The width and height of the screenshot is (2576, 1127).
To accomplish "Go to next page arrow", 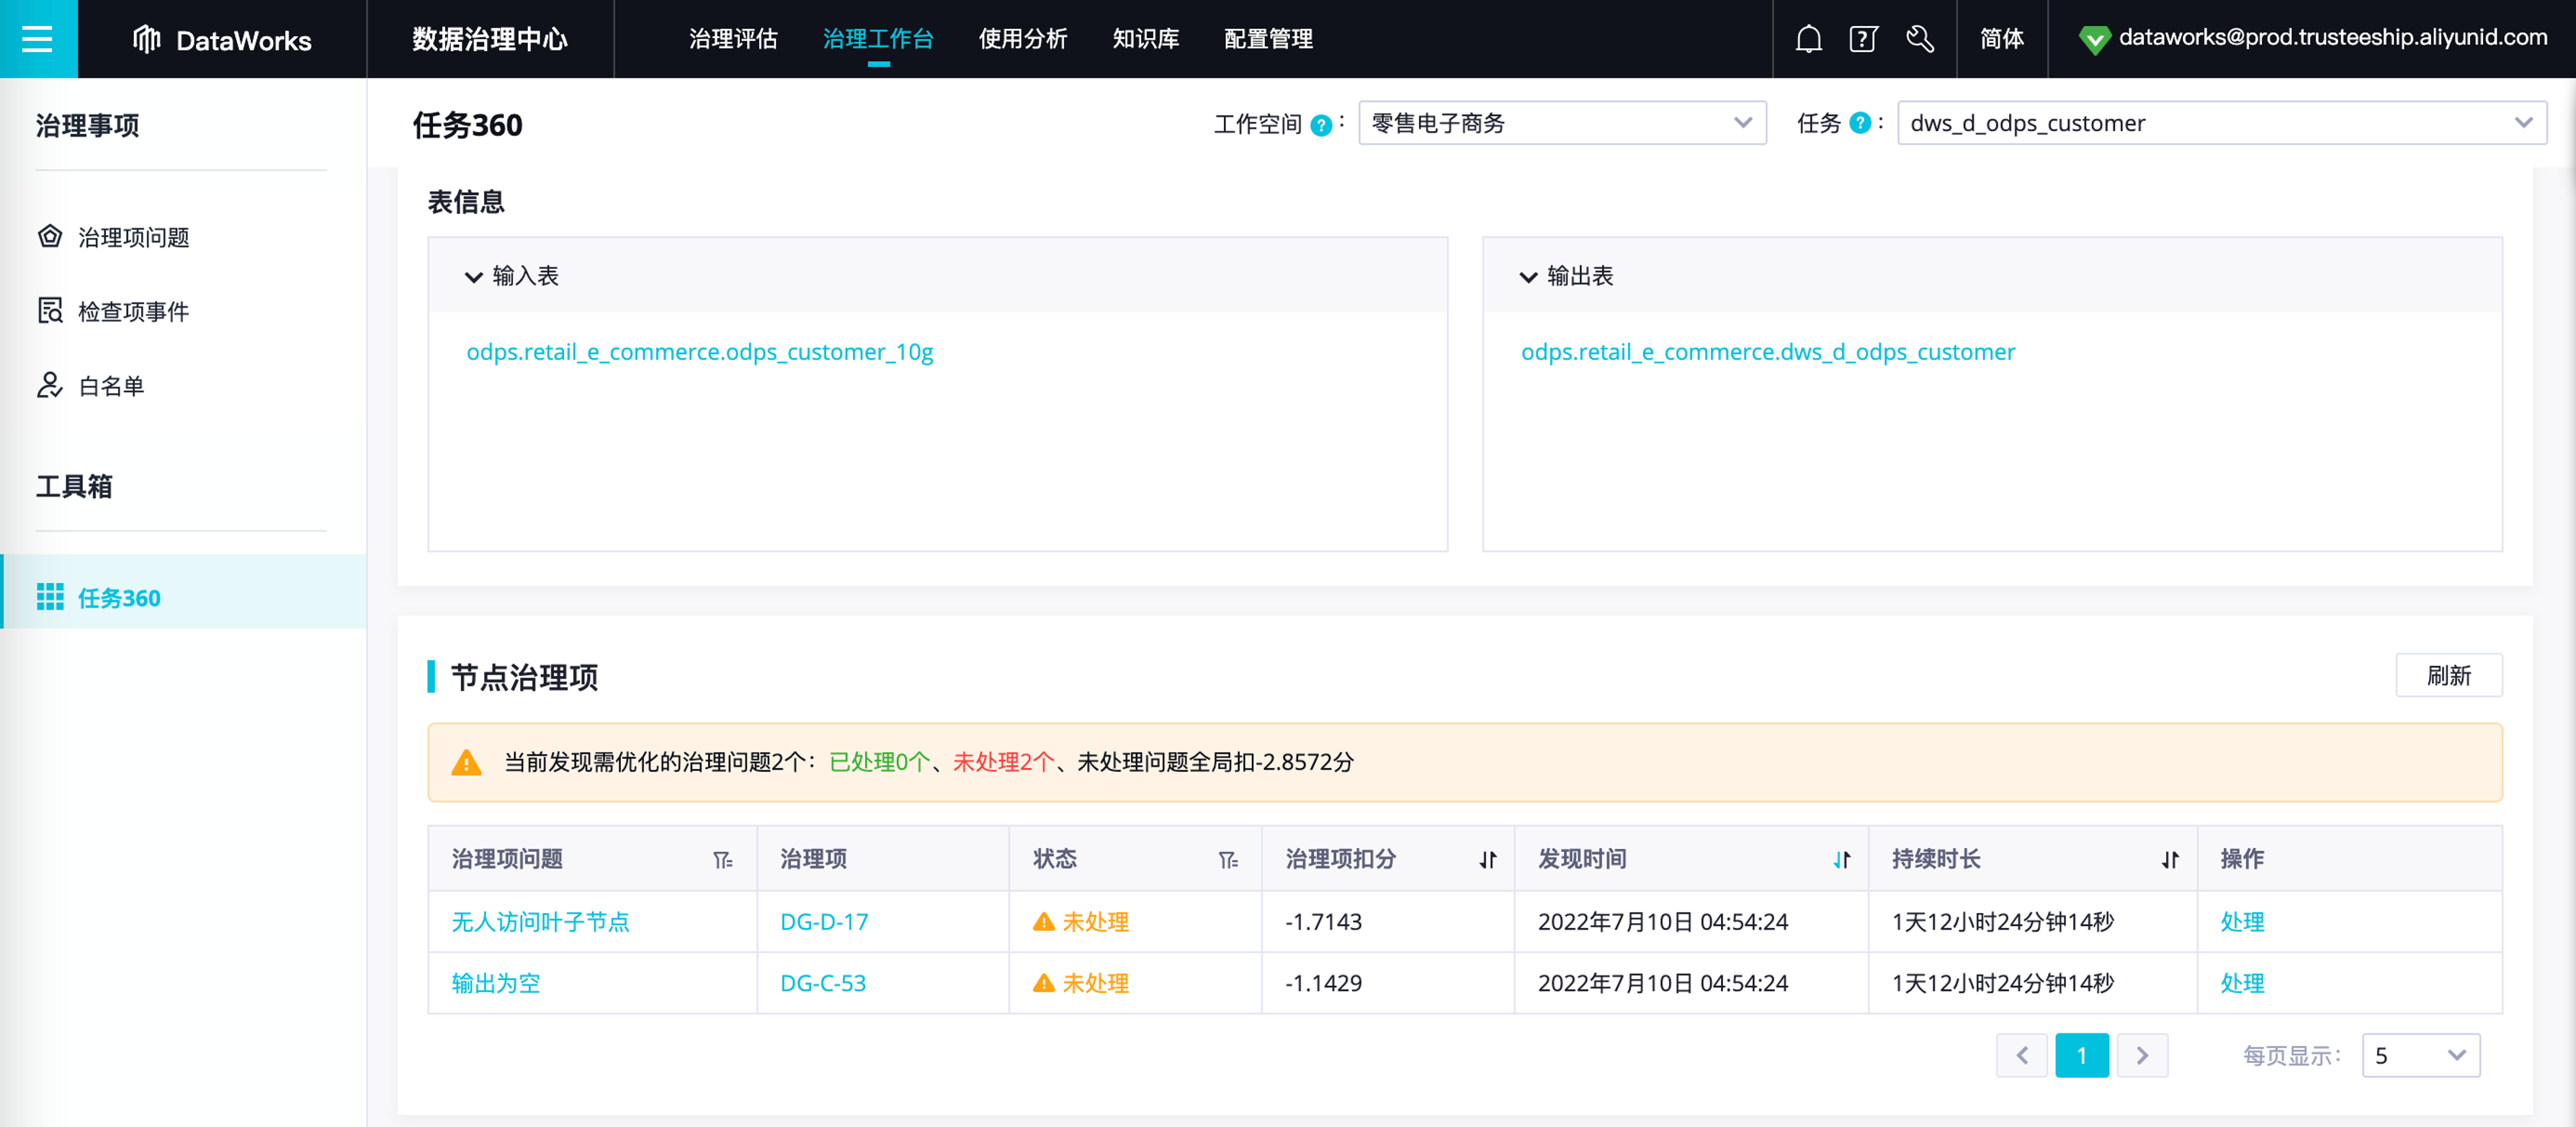I will [2142, 1055].
